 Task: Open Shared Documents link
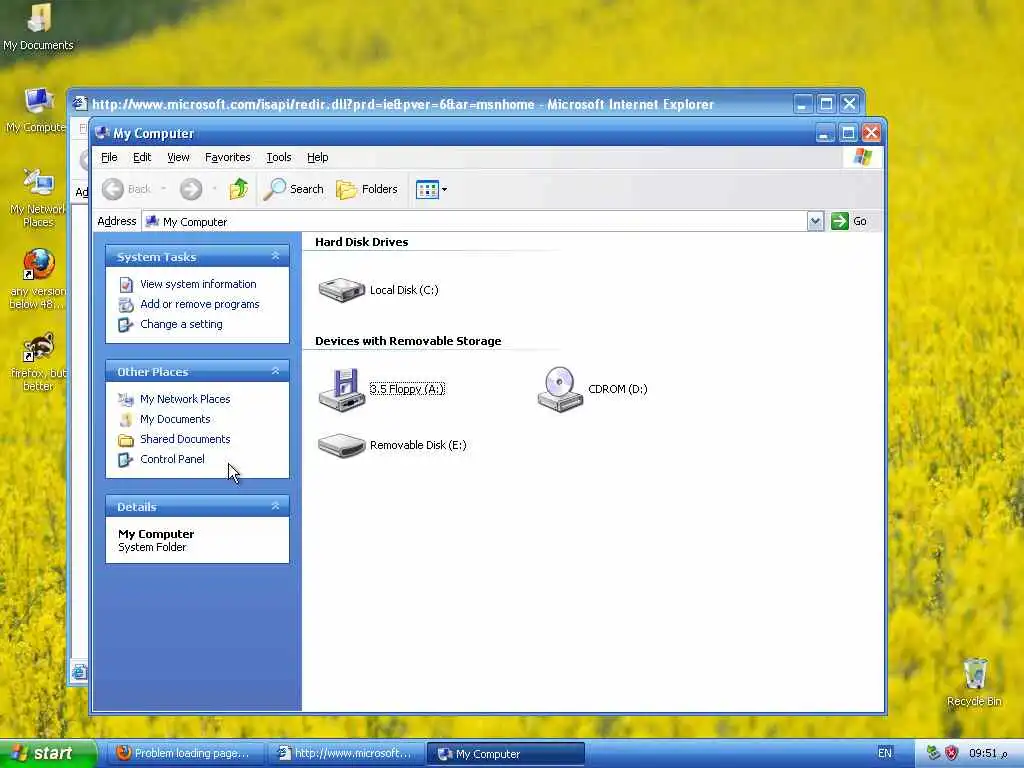(185, 440)
